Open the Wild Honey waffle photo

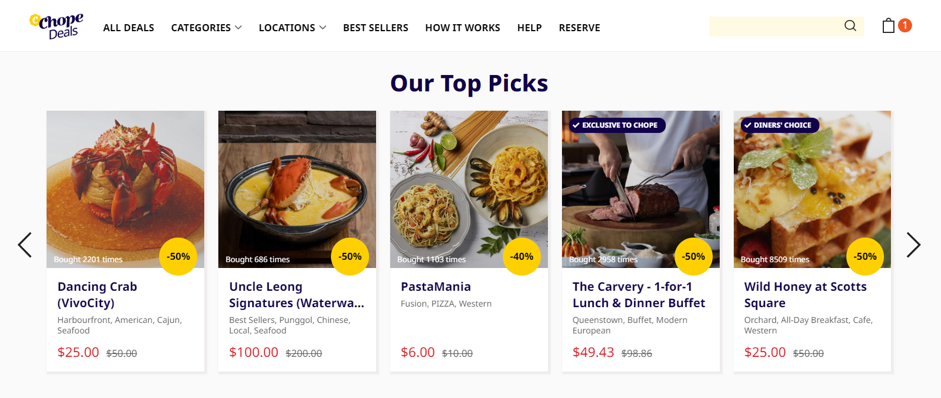click(x=812, y=189)
